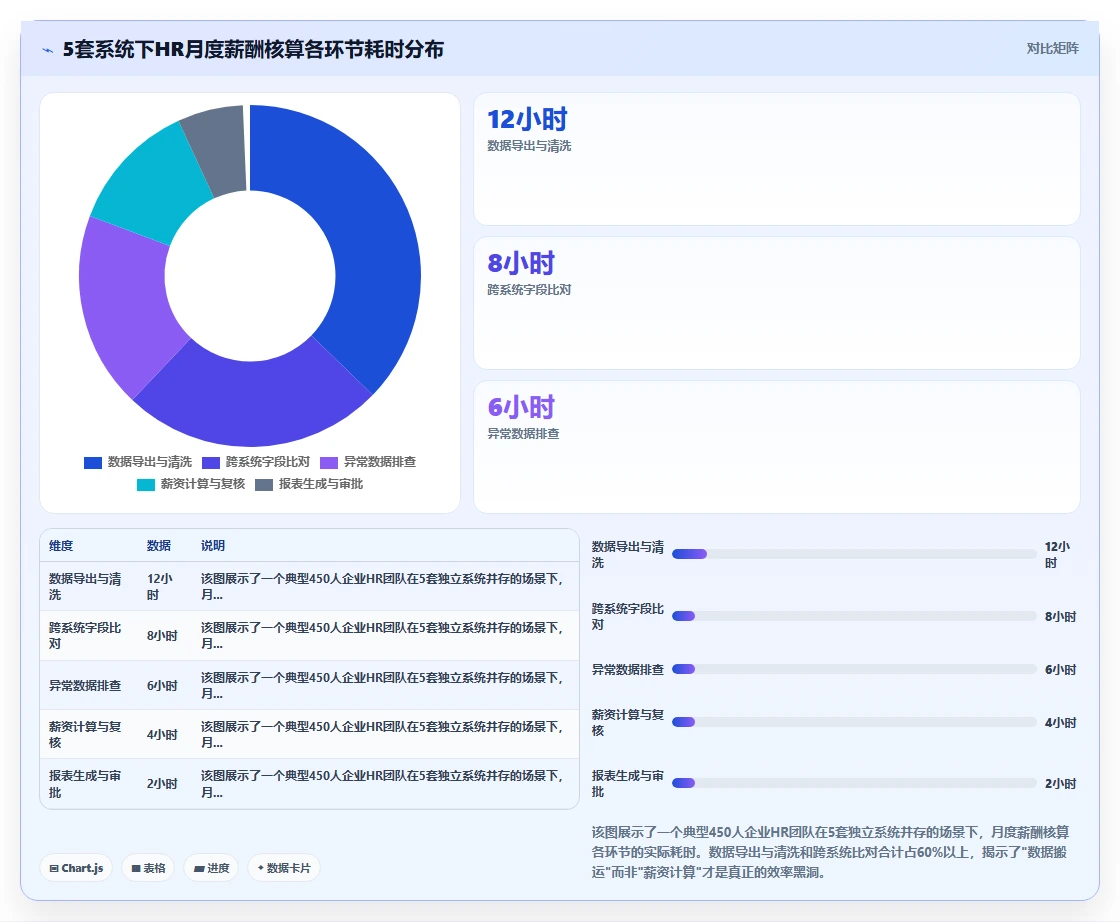Click the 报表生成与审批 progress bar
1120x922 pixels.
click(854, 783)
